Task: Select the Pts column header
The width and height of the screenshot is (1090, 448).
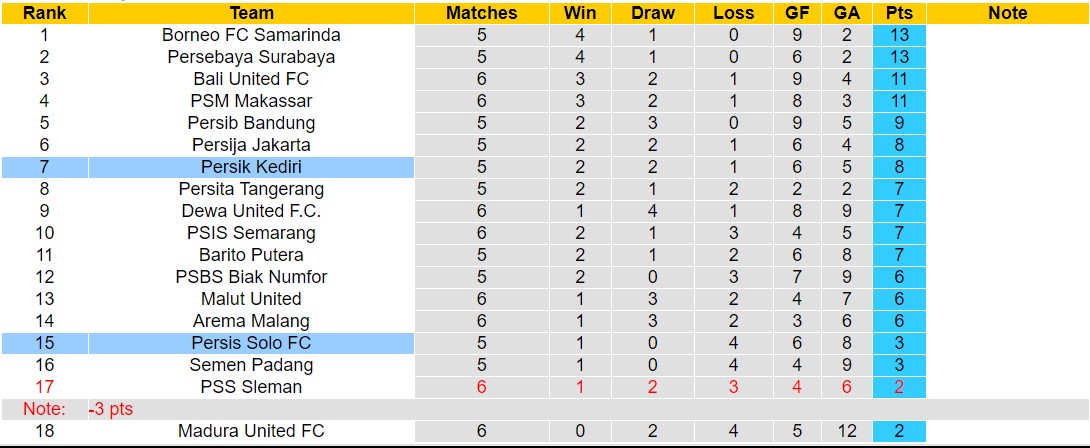Action: (x=899, y=13)
